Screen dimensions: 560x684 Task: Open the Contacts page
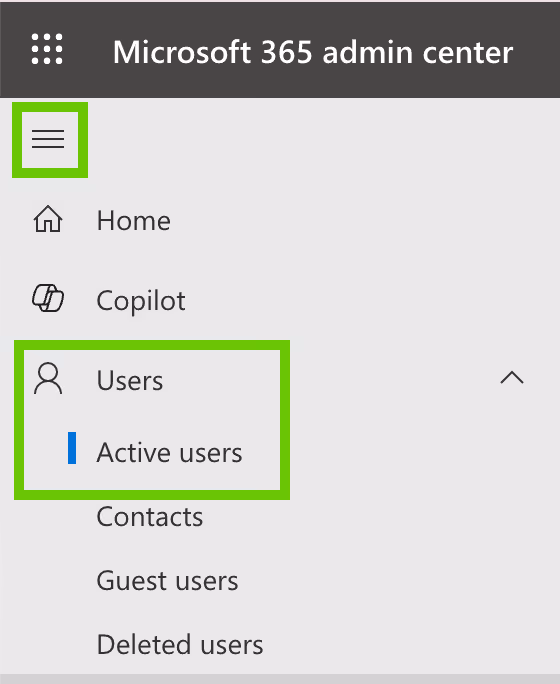[x=150, y=516]
